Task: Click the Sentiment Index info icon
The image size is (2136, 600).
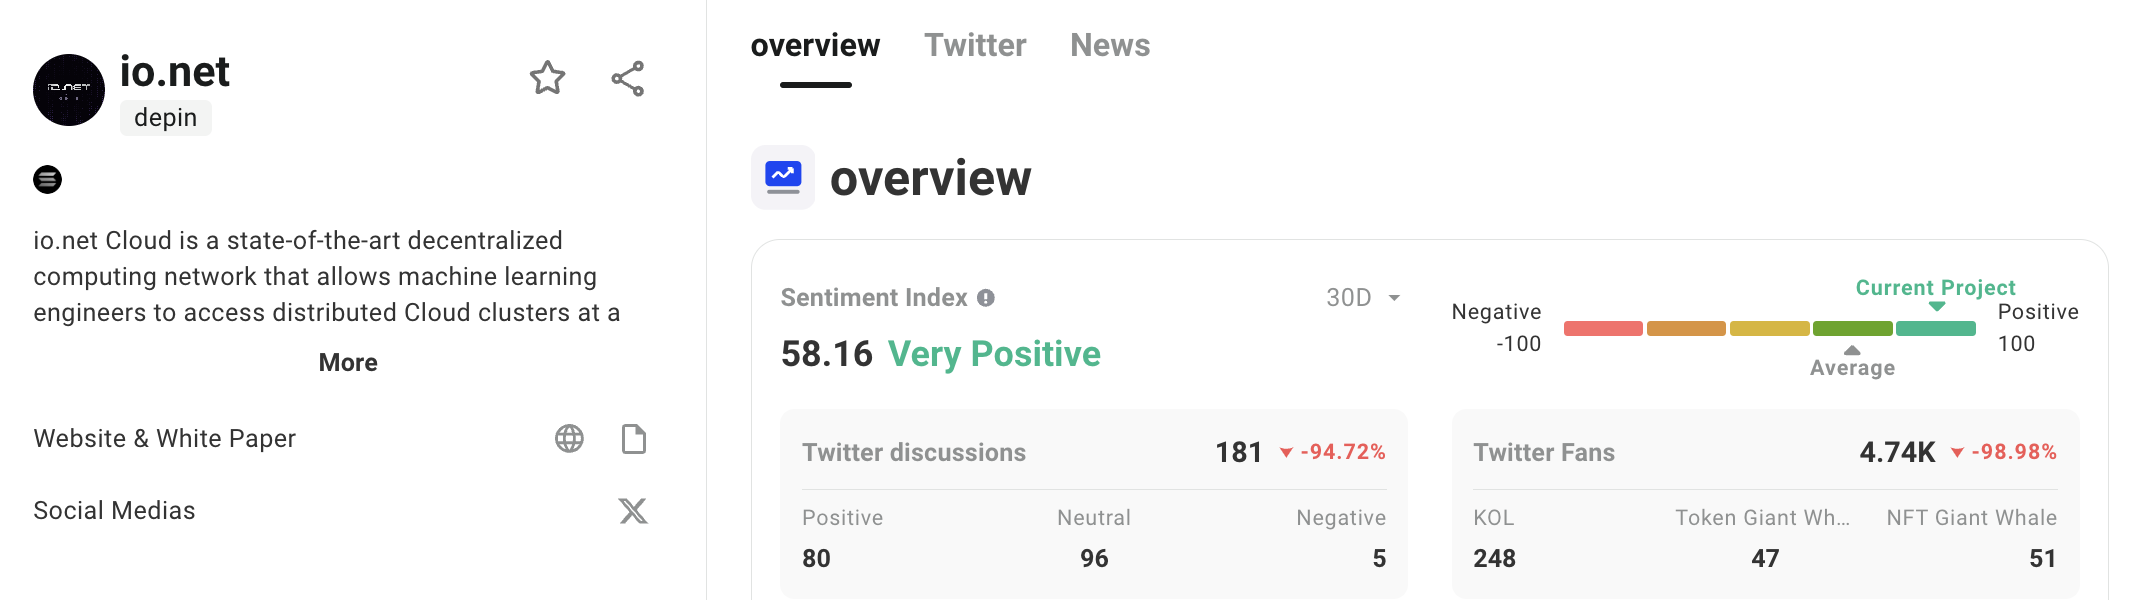Action: (x=986, y=298)
